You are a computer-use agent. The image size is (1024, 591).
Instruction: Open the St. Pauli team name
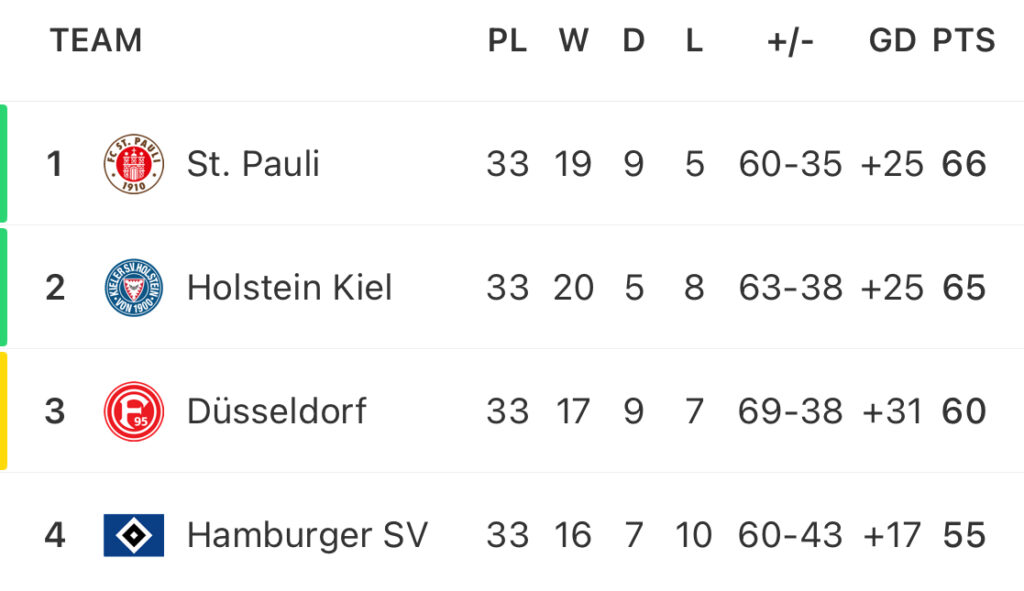tap(253, 163)
